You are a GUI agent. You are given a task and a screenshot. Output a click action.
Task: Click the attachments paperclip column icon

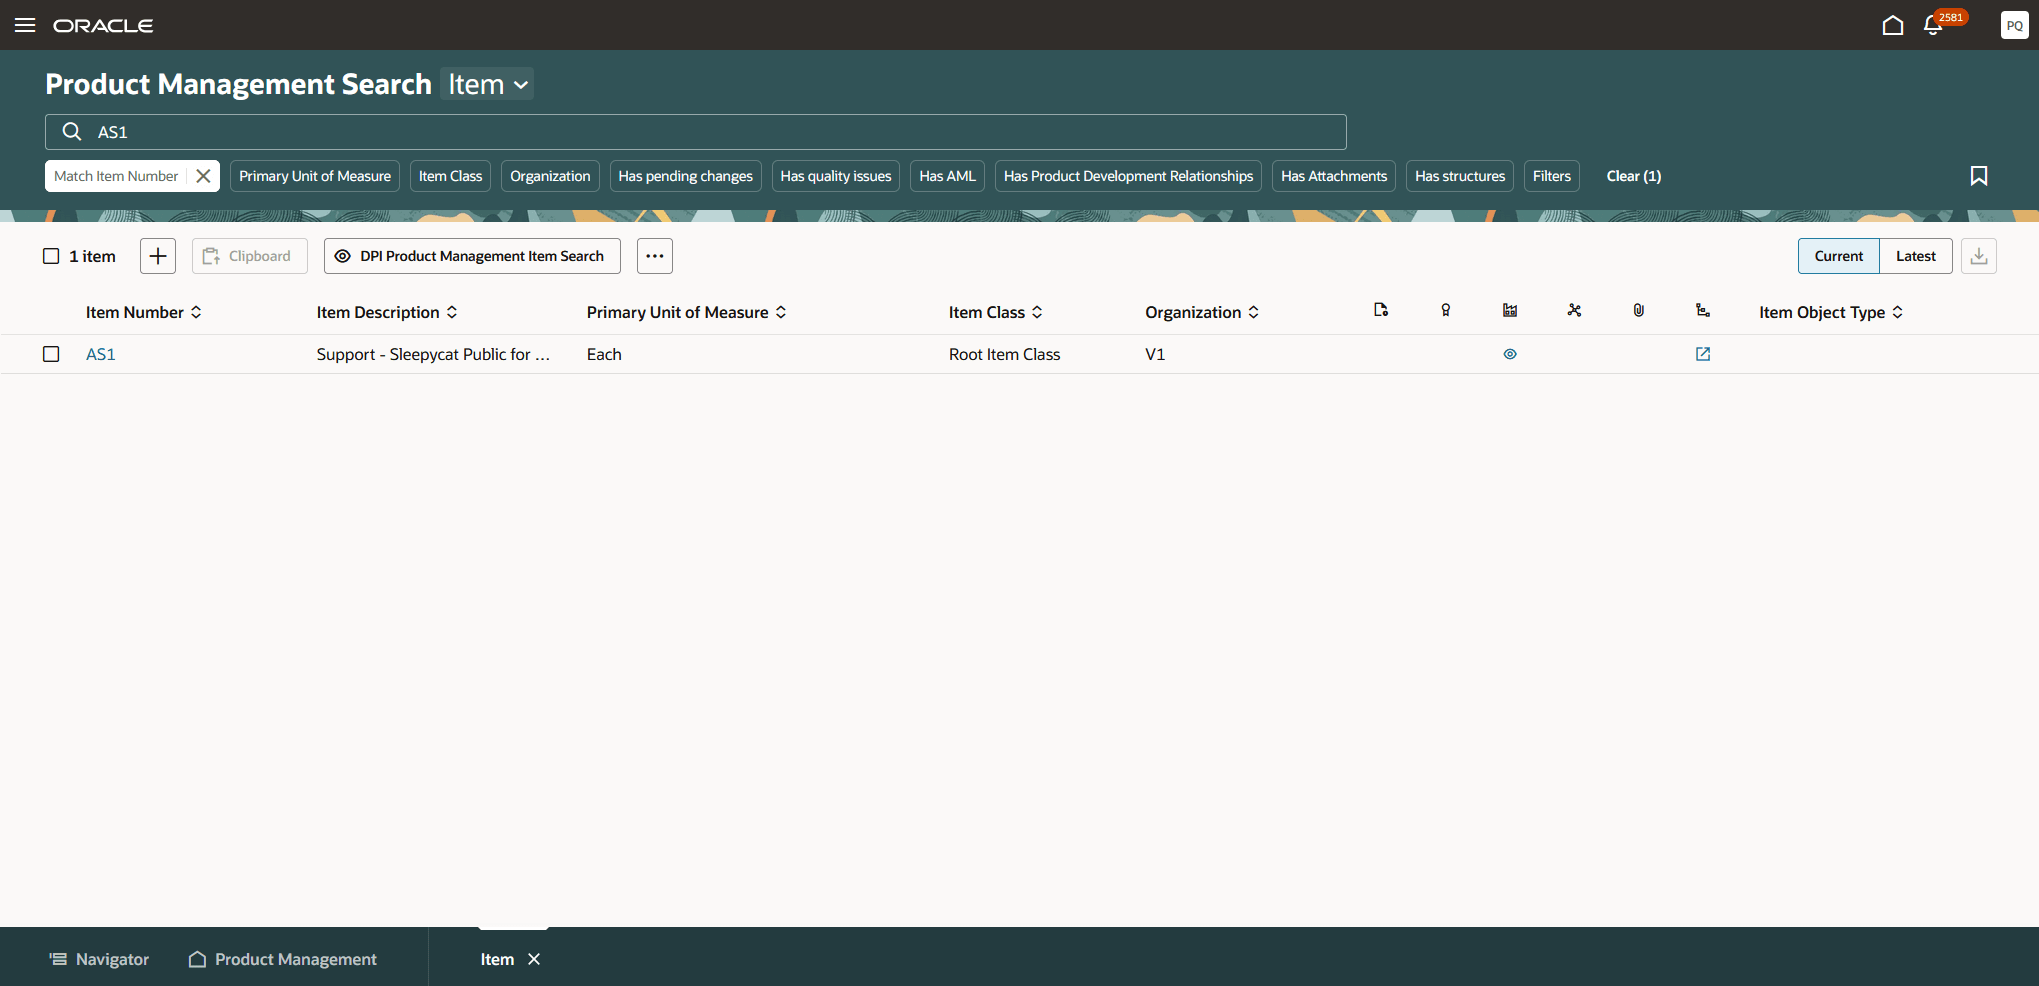[x=1638, y=310]
